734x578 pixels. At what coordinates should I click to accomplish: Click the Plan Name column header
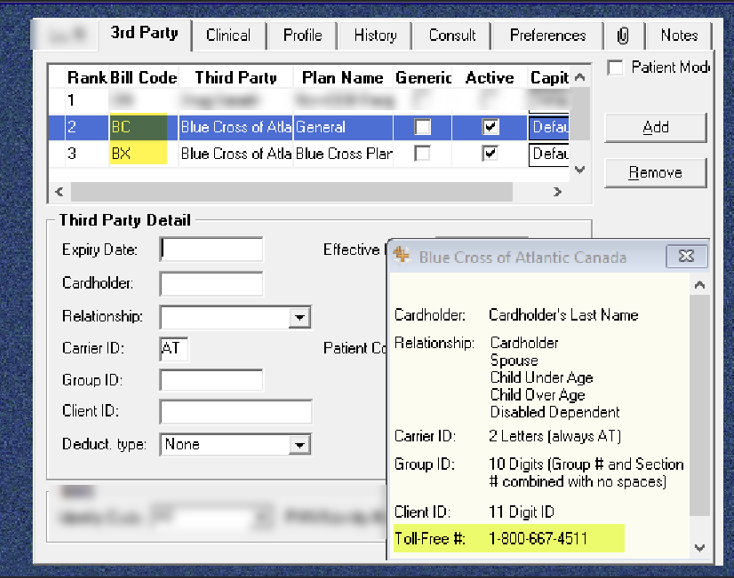[343, 77]
